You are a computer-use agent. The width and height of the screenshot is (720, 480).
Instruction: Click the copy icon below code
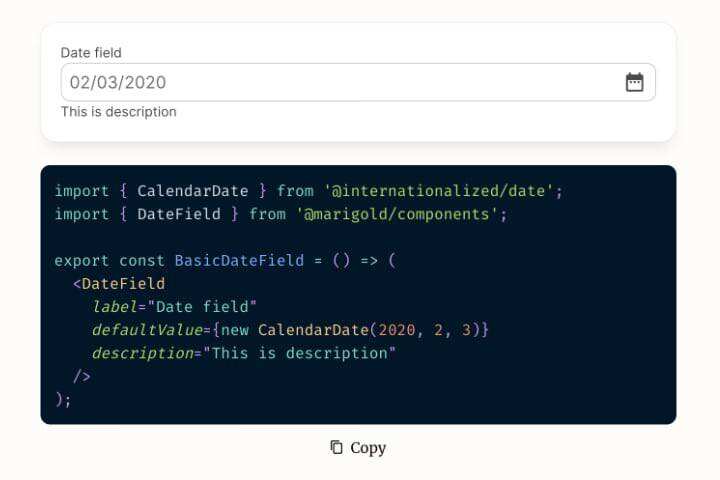pos(337,448)
